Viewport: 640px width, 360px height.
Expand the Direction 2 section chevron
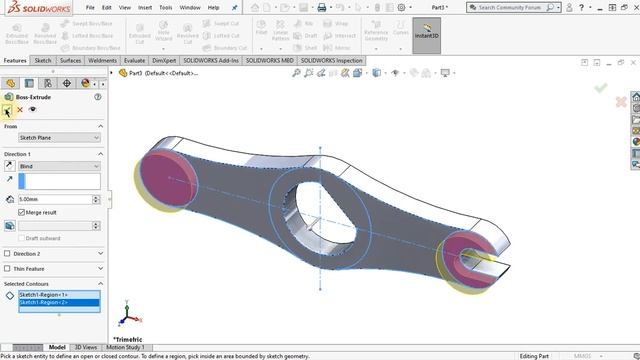(100, 253)
